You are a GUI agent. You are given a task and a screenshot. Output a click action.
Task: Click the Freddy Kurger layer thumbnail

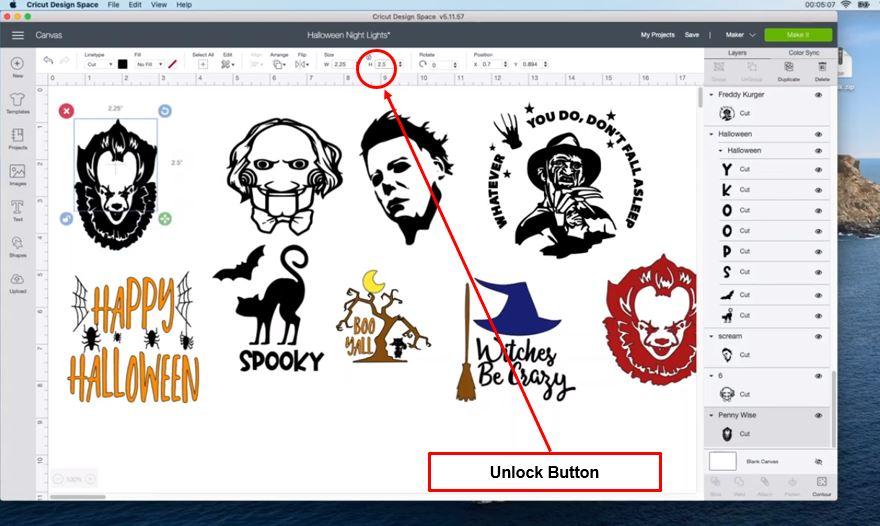coord(727,114)
